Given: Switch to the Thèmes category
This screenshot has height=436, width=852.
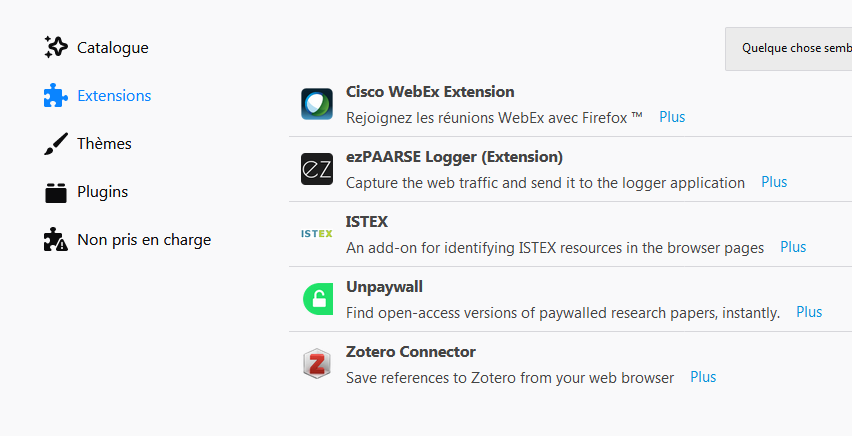Looking at the screenshot, I should (x=104, y=144).
